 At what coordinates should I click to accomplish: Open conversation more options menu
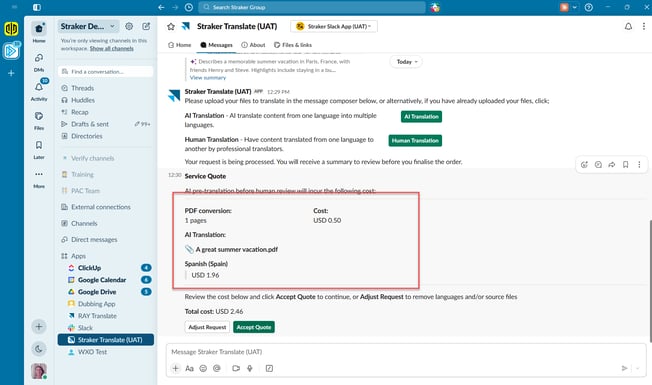tap(644, 26)
